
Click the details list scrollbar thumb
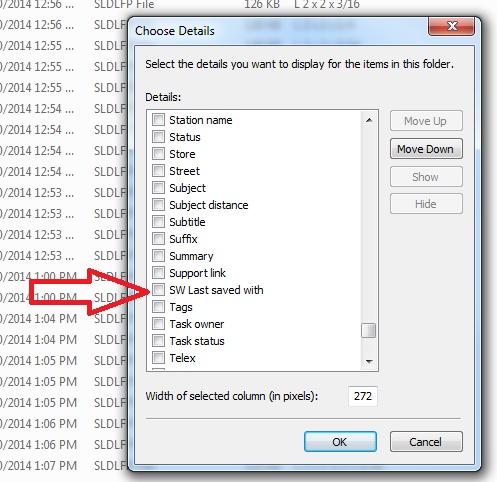coord(369,330)
